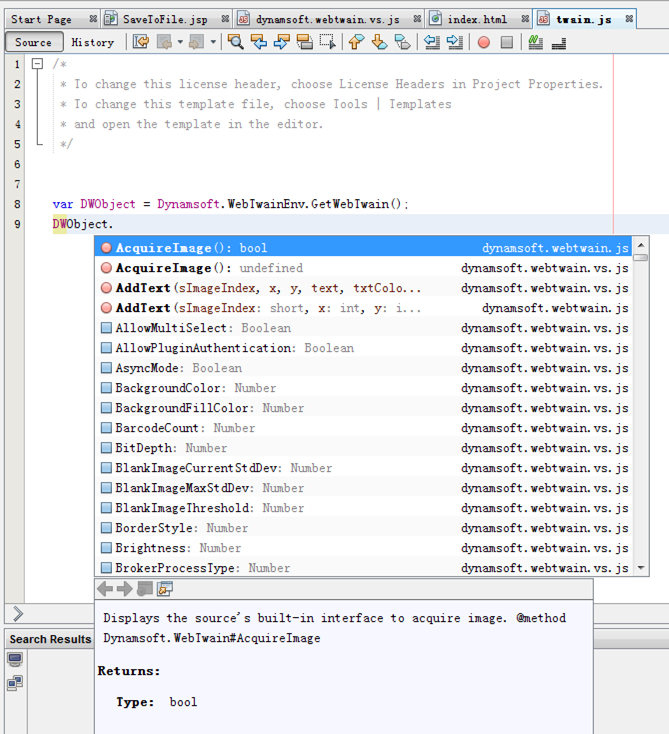Screen dimensions: 669x734
Task: Switch to index.html tab
Action: click(476, 19)
